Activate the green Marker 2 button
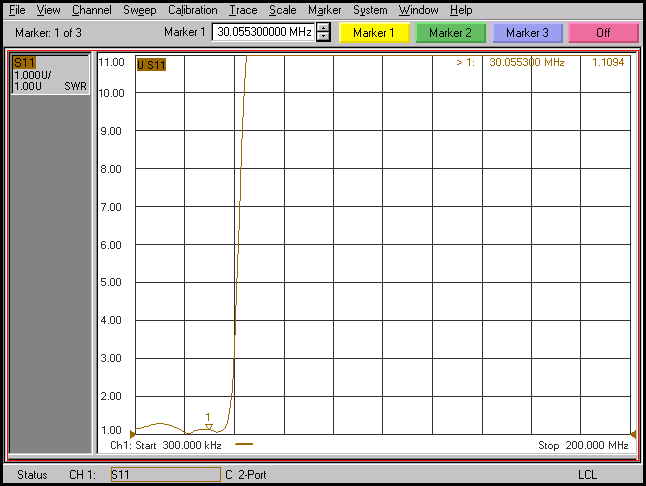The width and height of the screenshot is (646, 486). (451, 33)
